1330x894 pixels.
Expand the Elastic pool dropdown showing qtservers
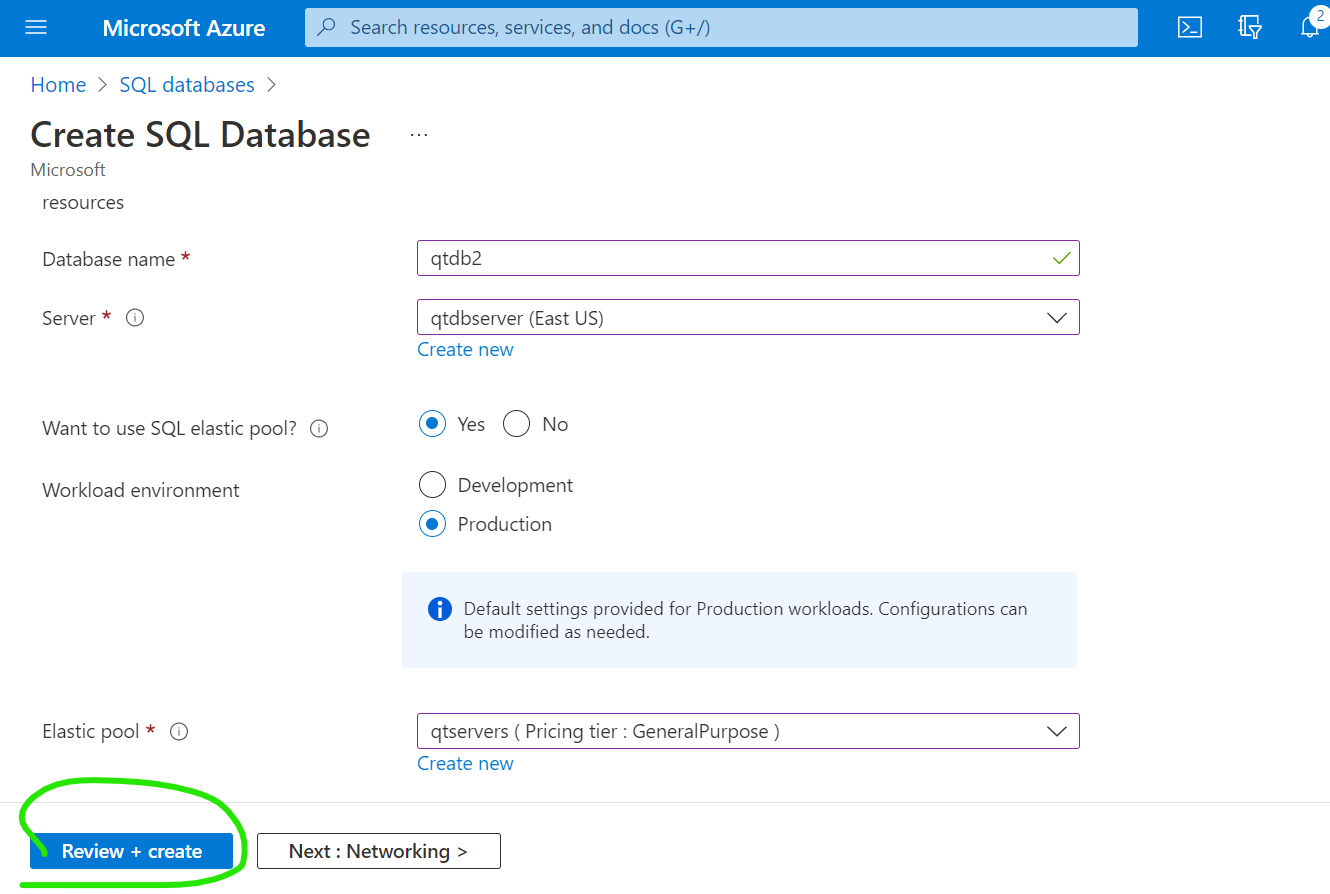coord(748,731)
